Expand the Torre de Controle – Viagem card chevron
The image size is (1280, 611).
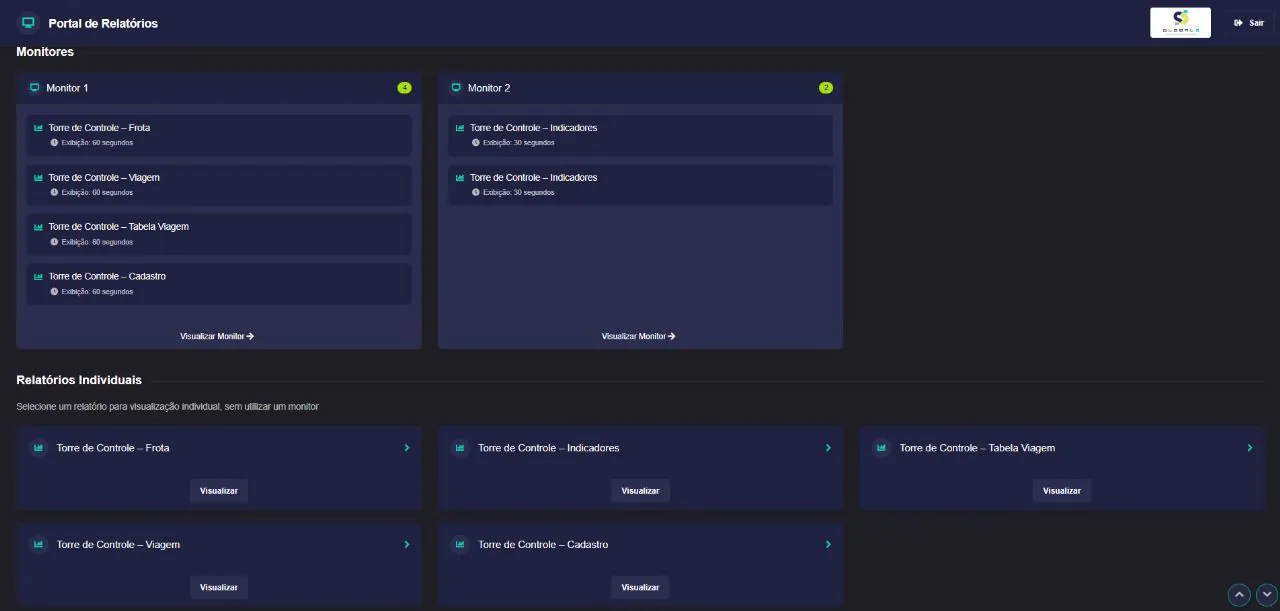(x=406, y=544)
